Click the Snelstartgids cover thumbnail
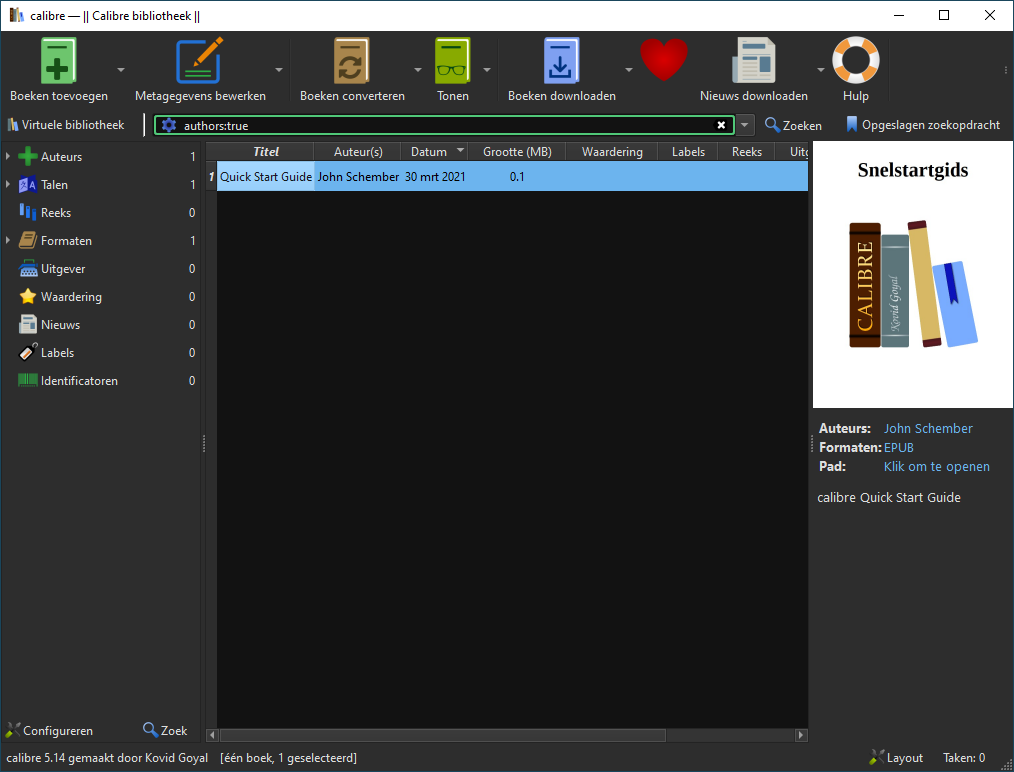1014x772 pixels. (x=912, y=275)
